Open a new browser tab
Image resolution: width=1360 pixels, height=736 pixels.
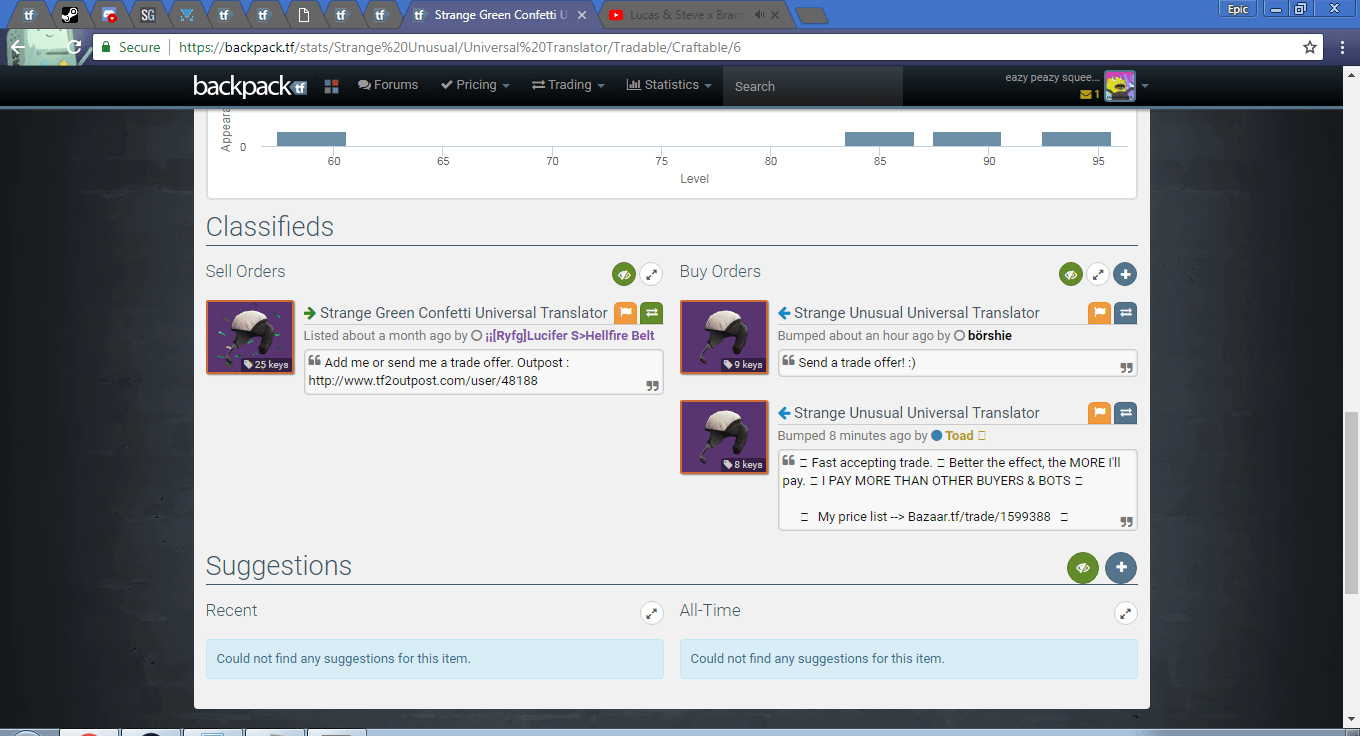tap(811, 15)
